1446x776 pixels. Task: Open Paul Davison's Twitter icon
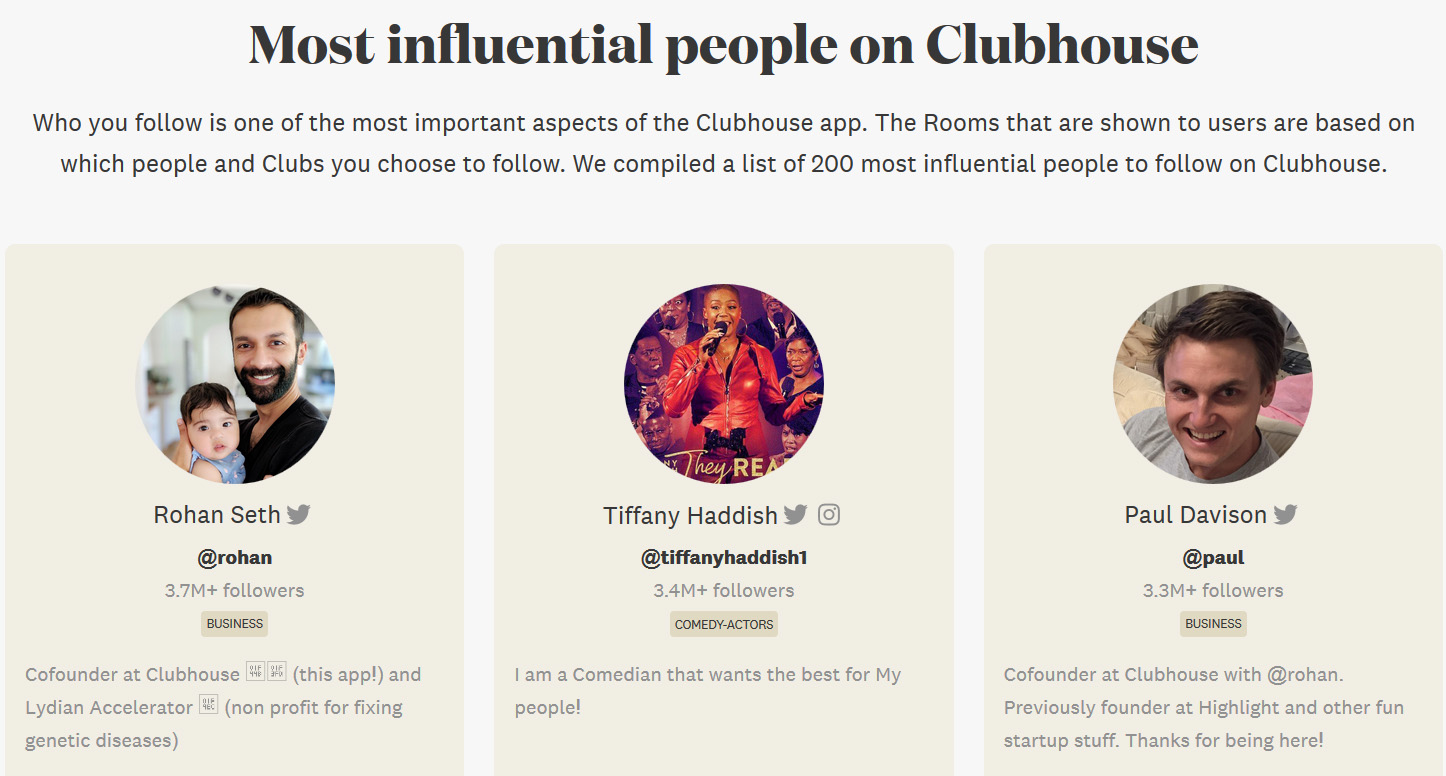1285,515
